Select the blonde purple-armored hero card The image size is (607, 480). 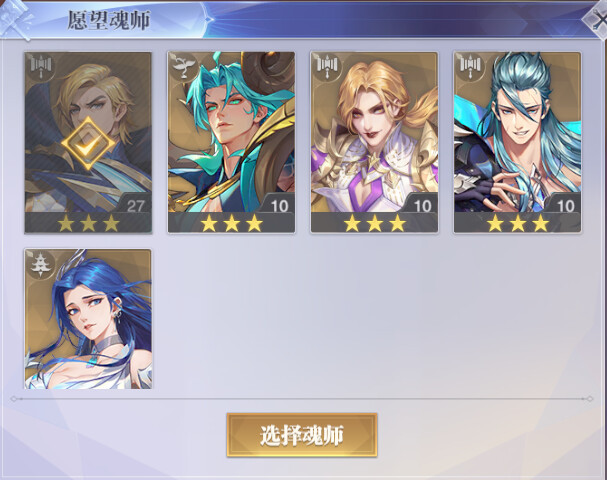(374, 142)
